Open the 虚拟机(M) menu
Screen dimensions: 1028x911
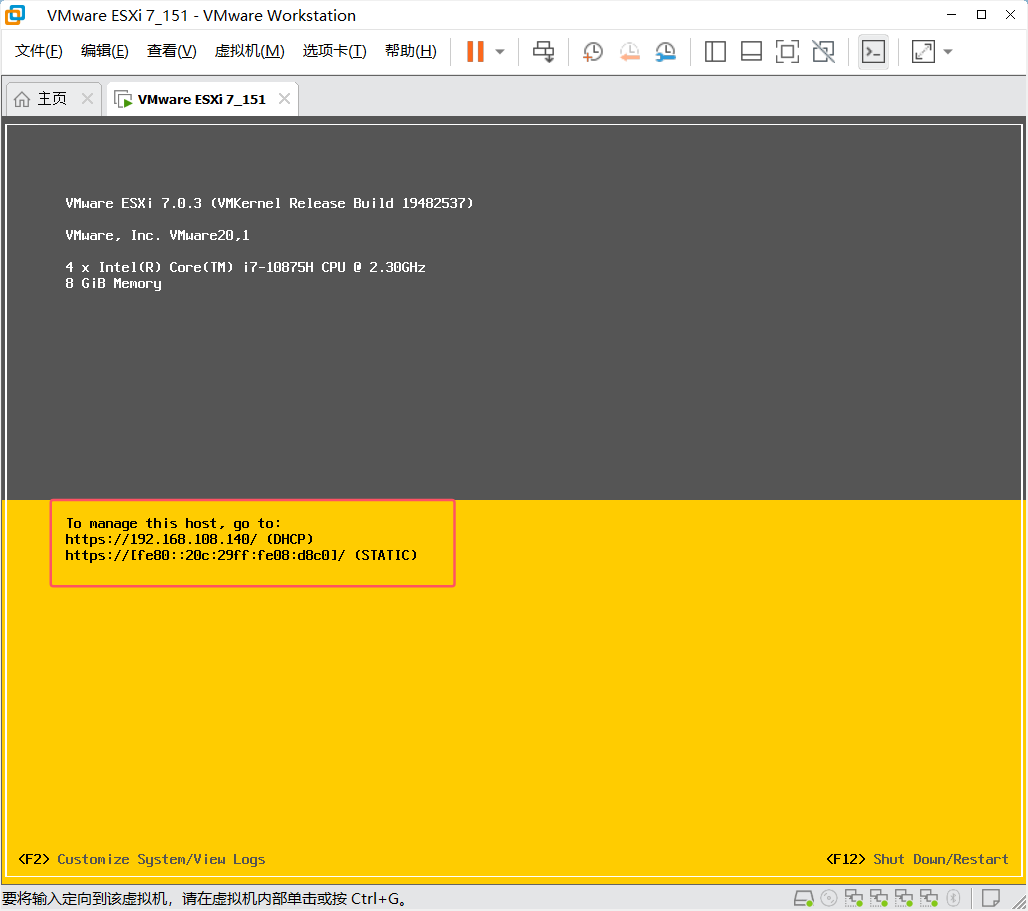click(249, 51)
